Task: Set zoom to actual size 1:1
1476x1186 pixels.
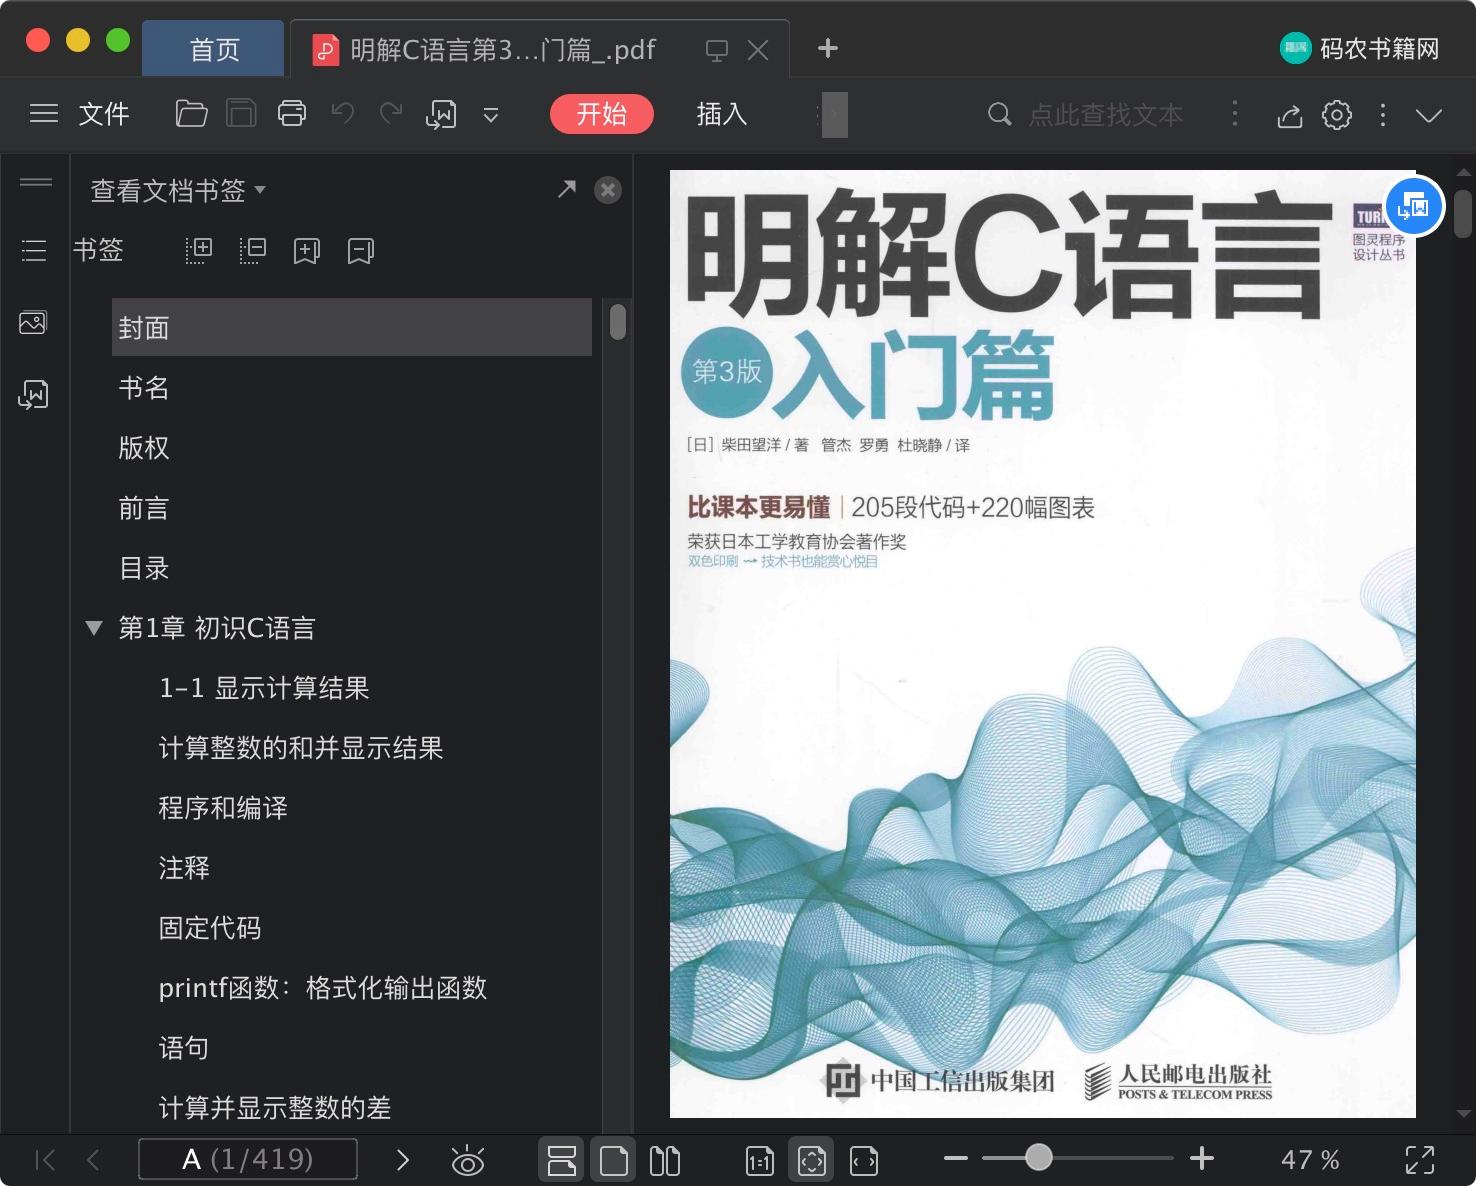Action: (x=760, y=1161)
